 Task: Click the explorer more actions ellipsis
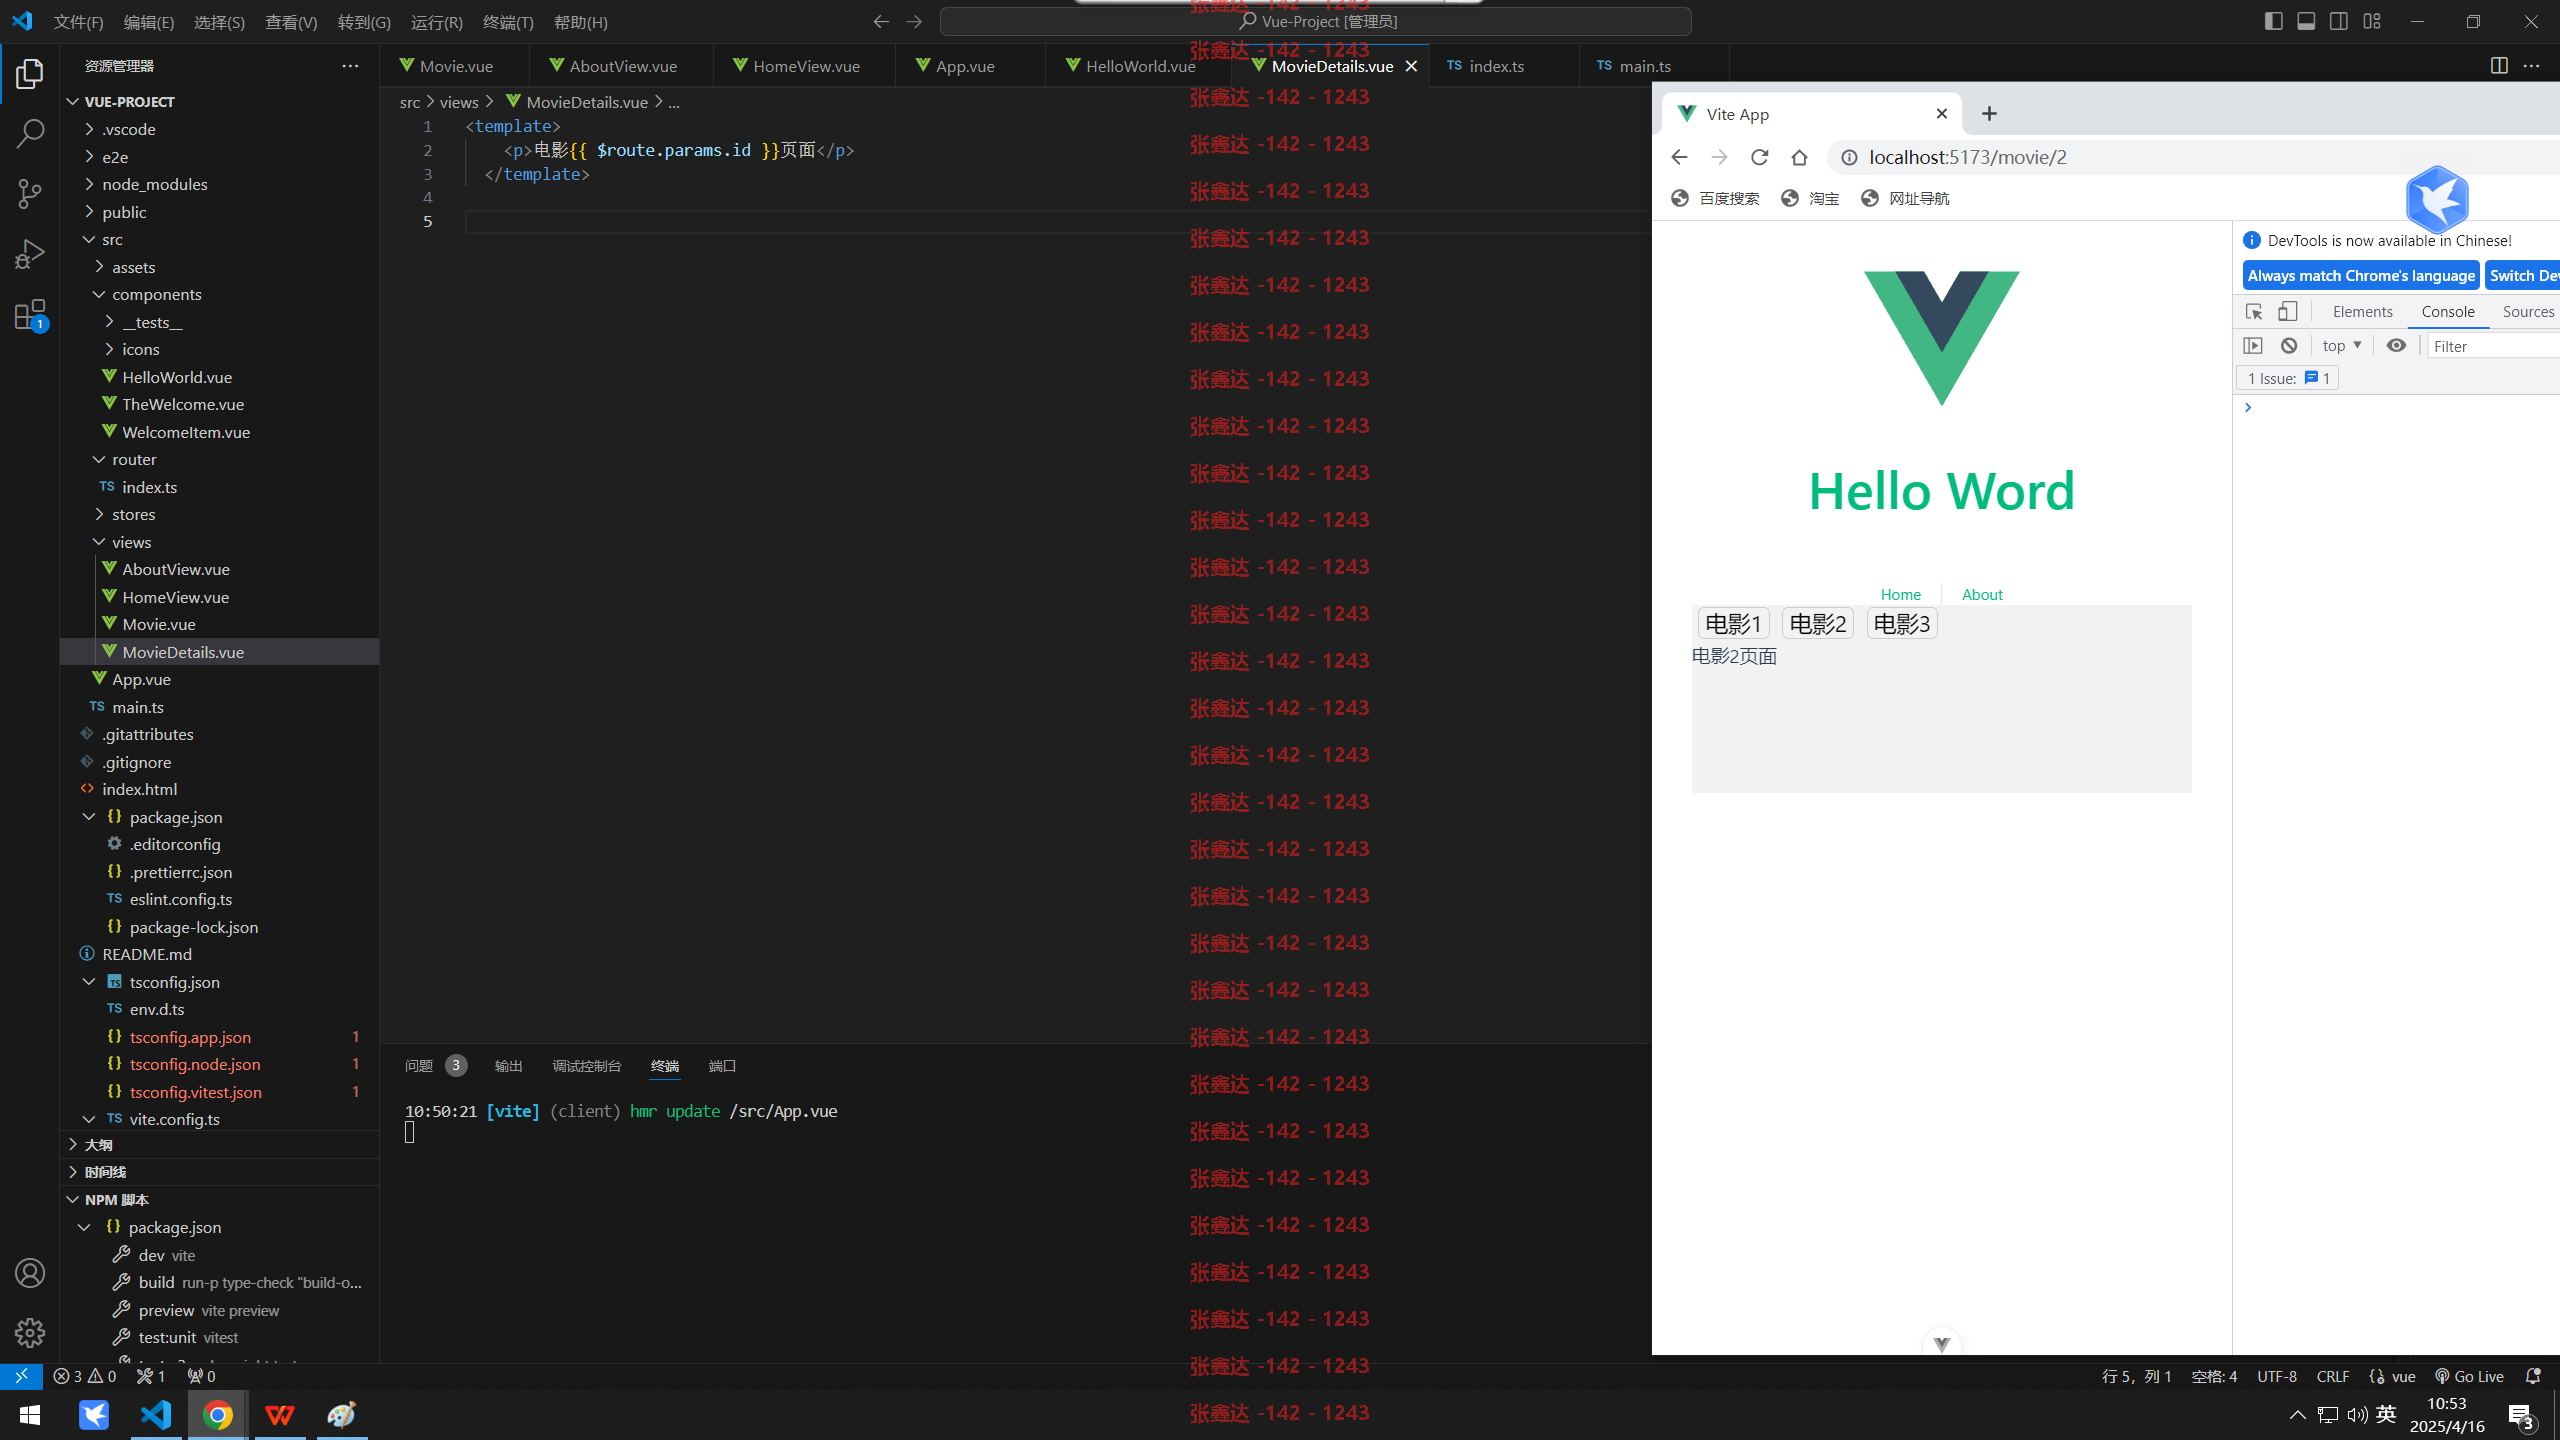point(350,66)
